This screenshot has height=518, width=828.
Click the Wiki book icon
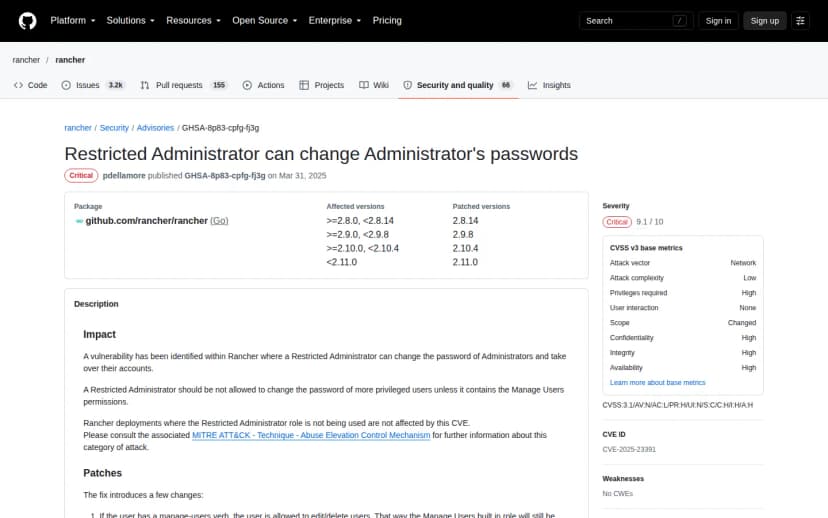pos(364,85)
